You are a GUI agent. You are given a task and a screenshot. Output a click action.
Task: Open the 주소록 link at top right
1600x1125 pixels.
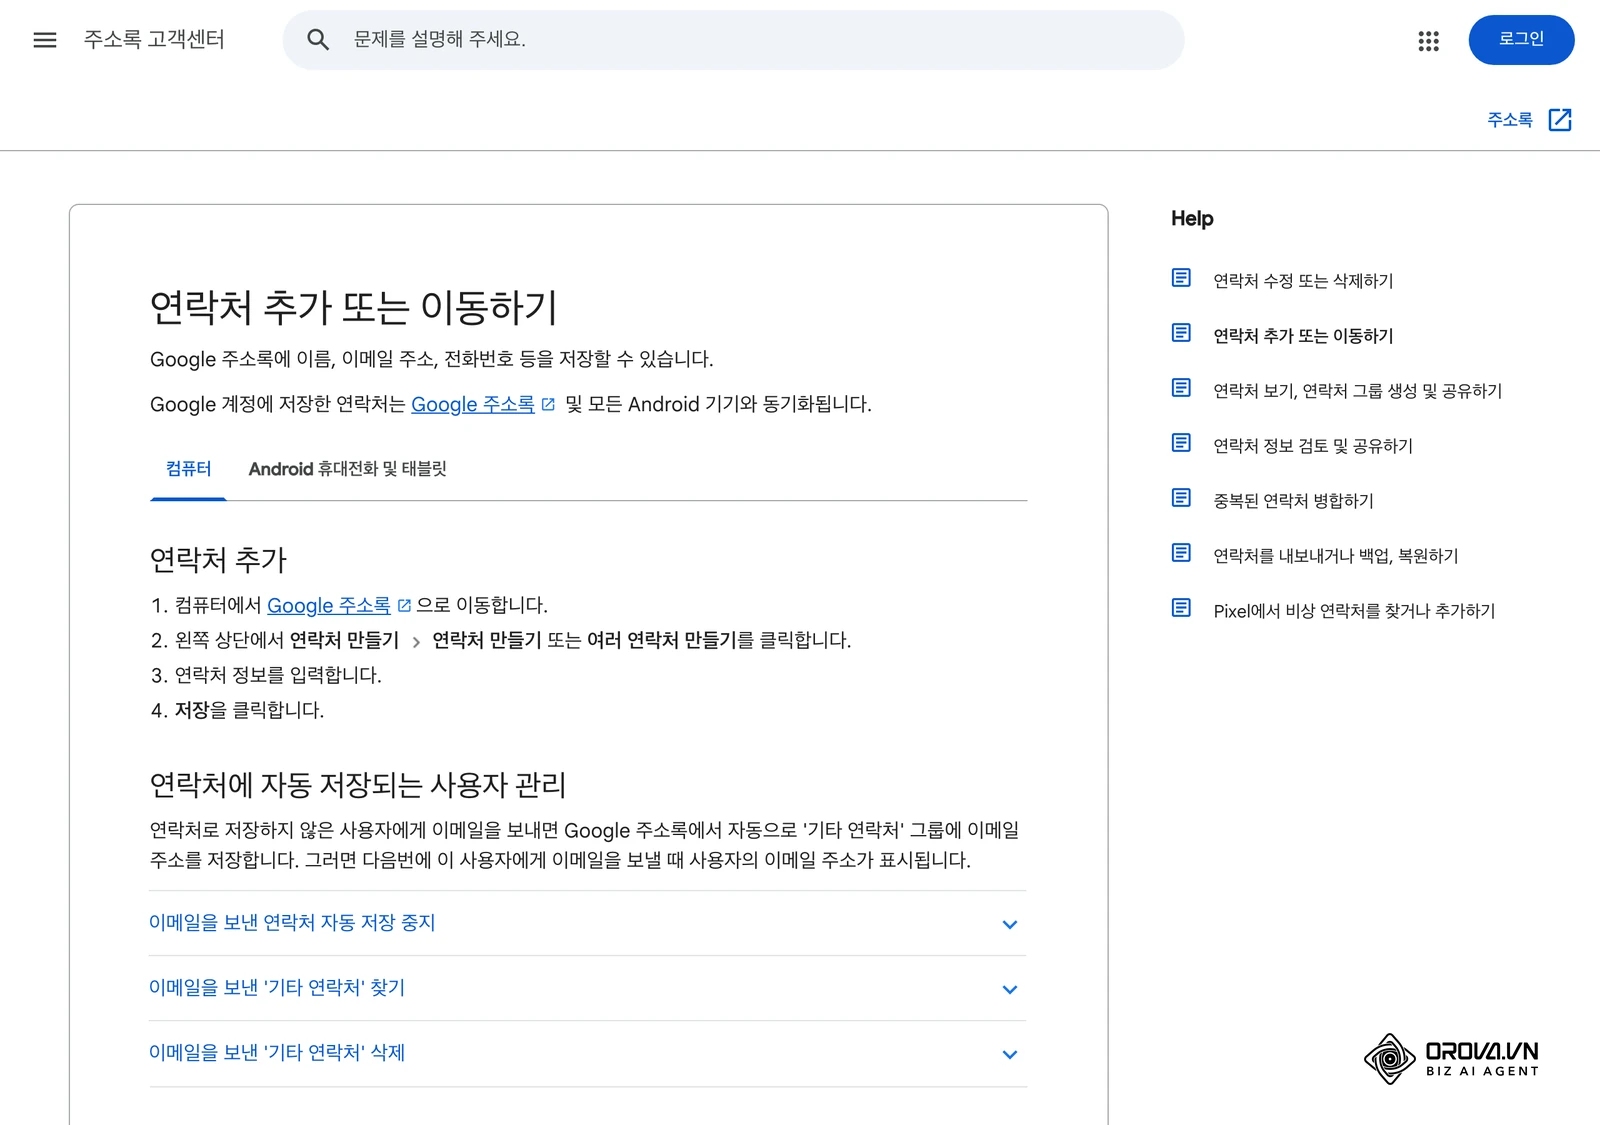pos(1510,120)
